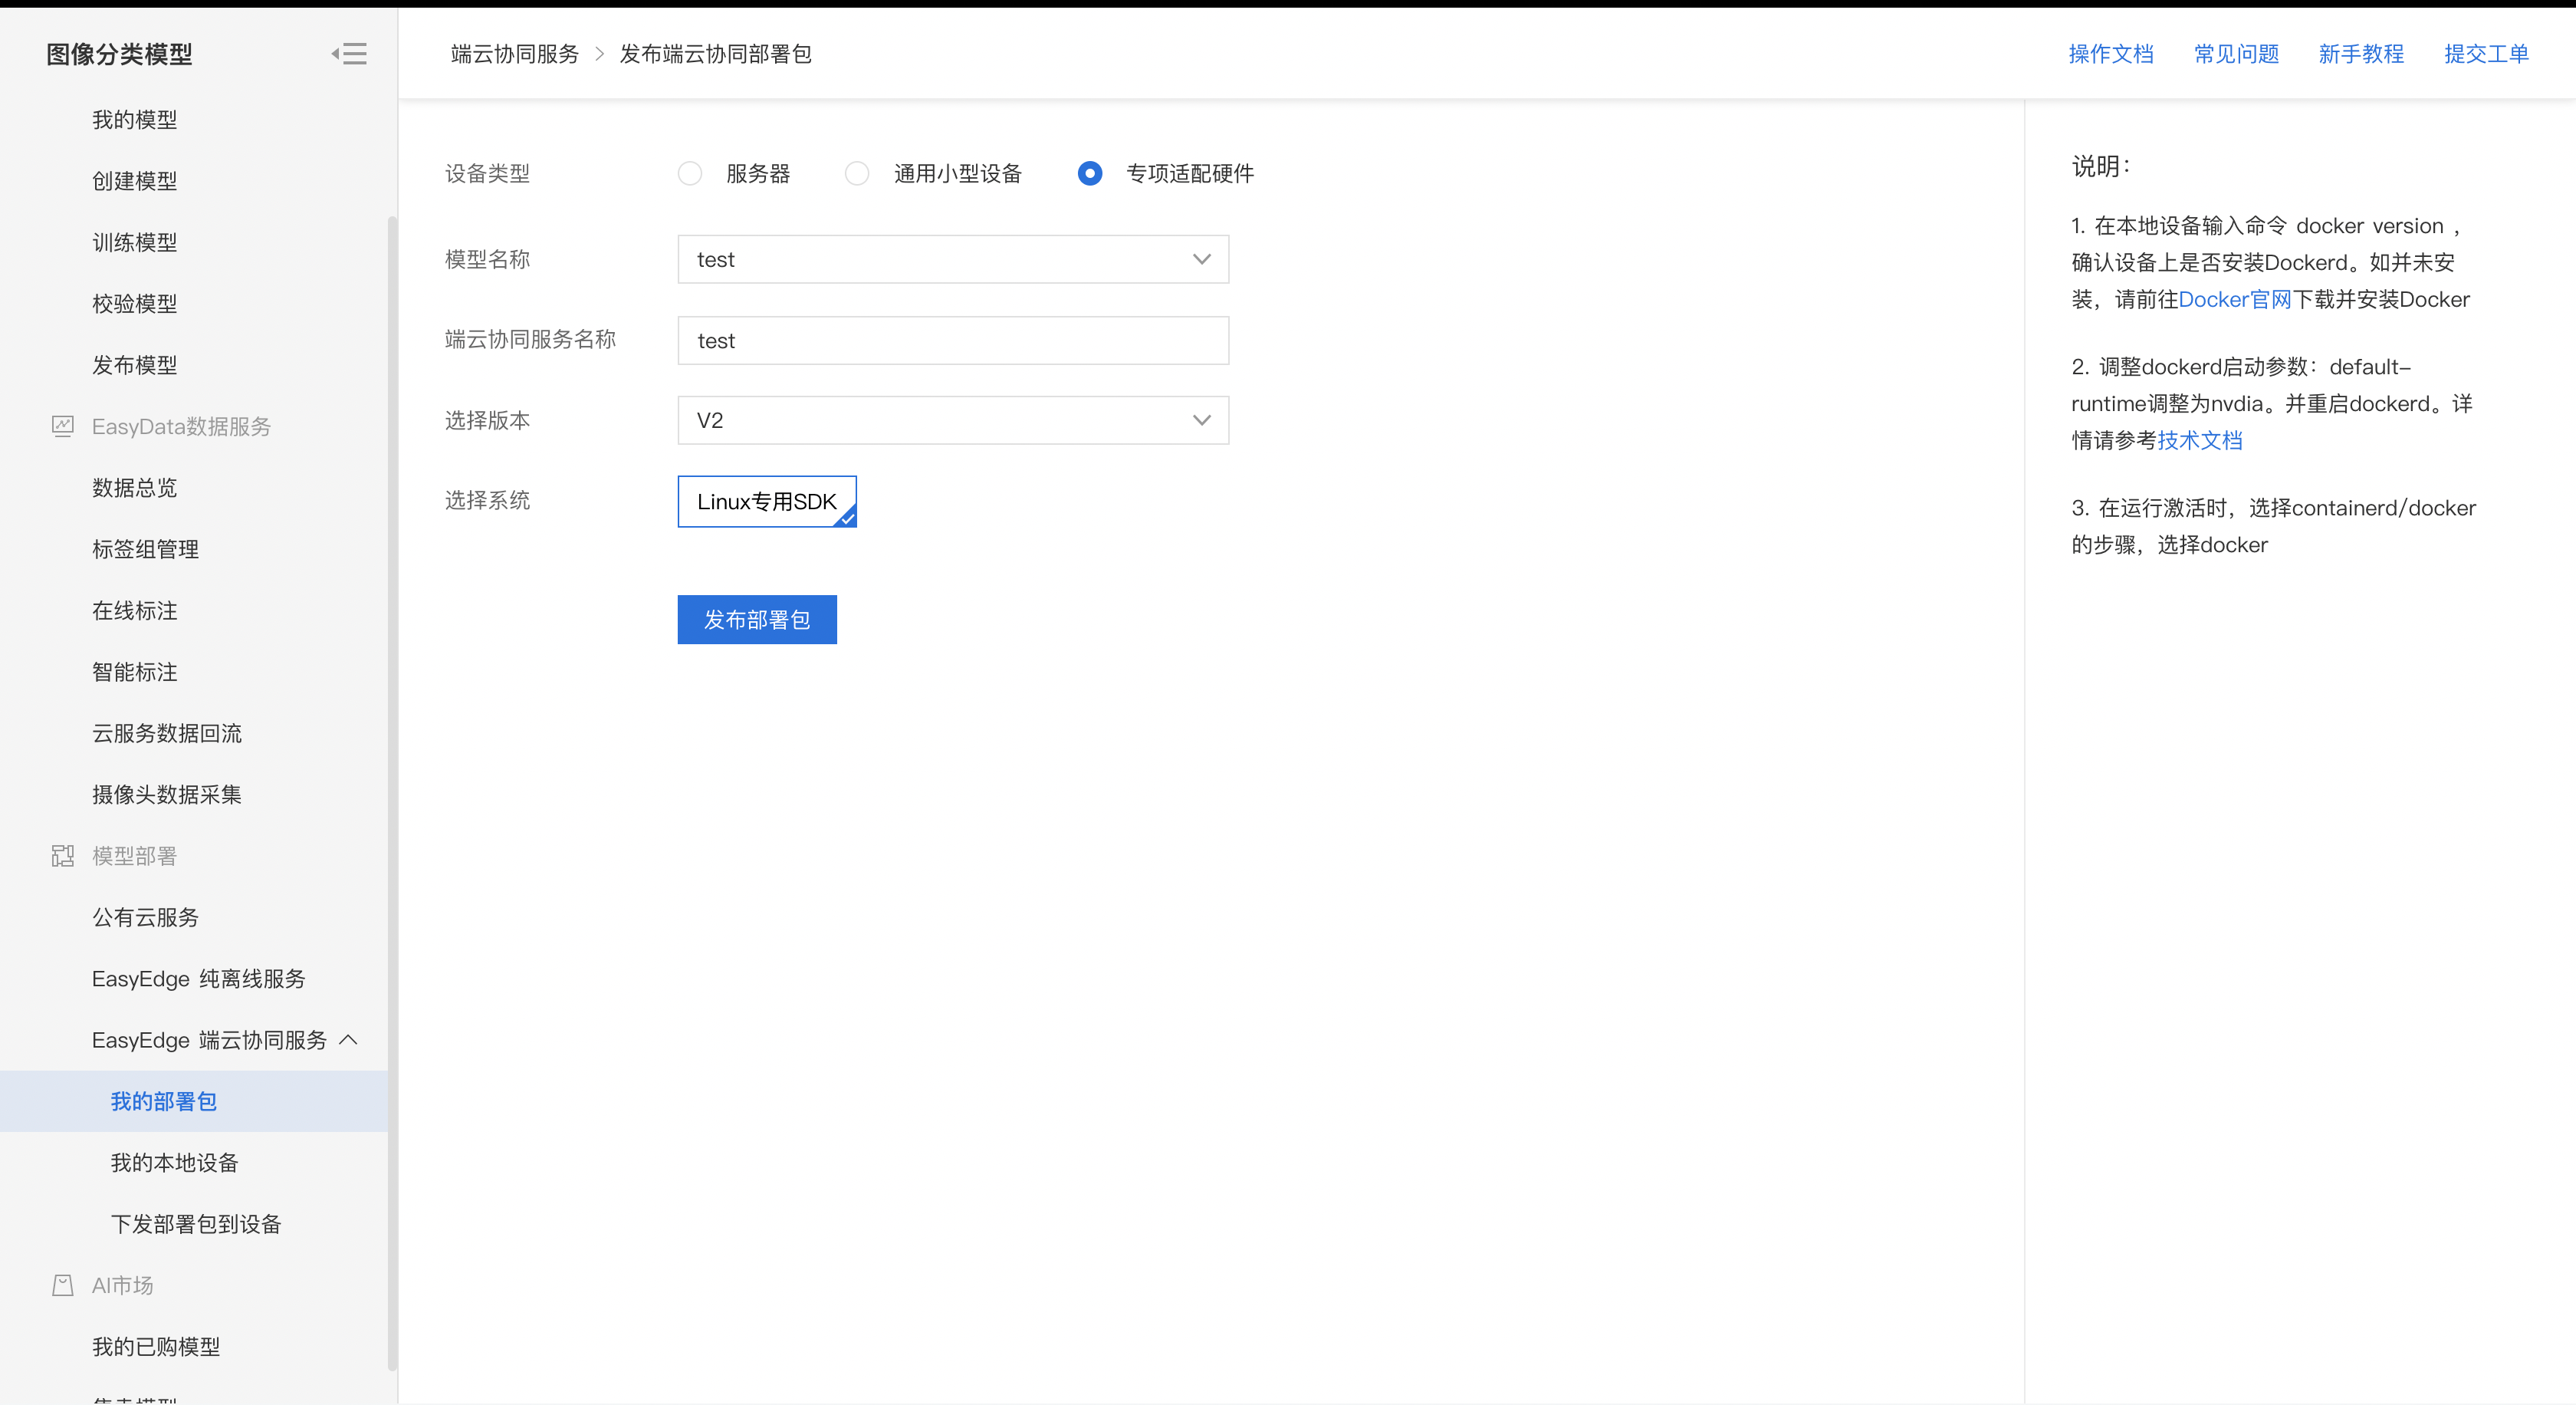The width and height of the screenshot is (2576, 1405).
Task: Open 发布模型 sidebar item
Action: [135, 365]
